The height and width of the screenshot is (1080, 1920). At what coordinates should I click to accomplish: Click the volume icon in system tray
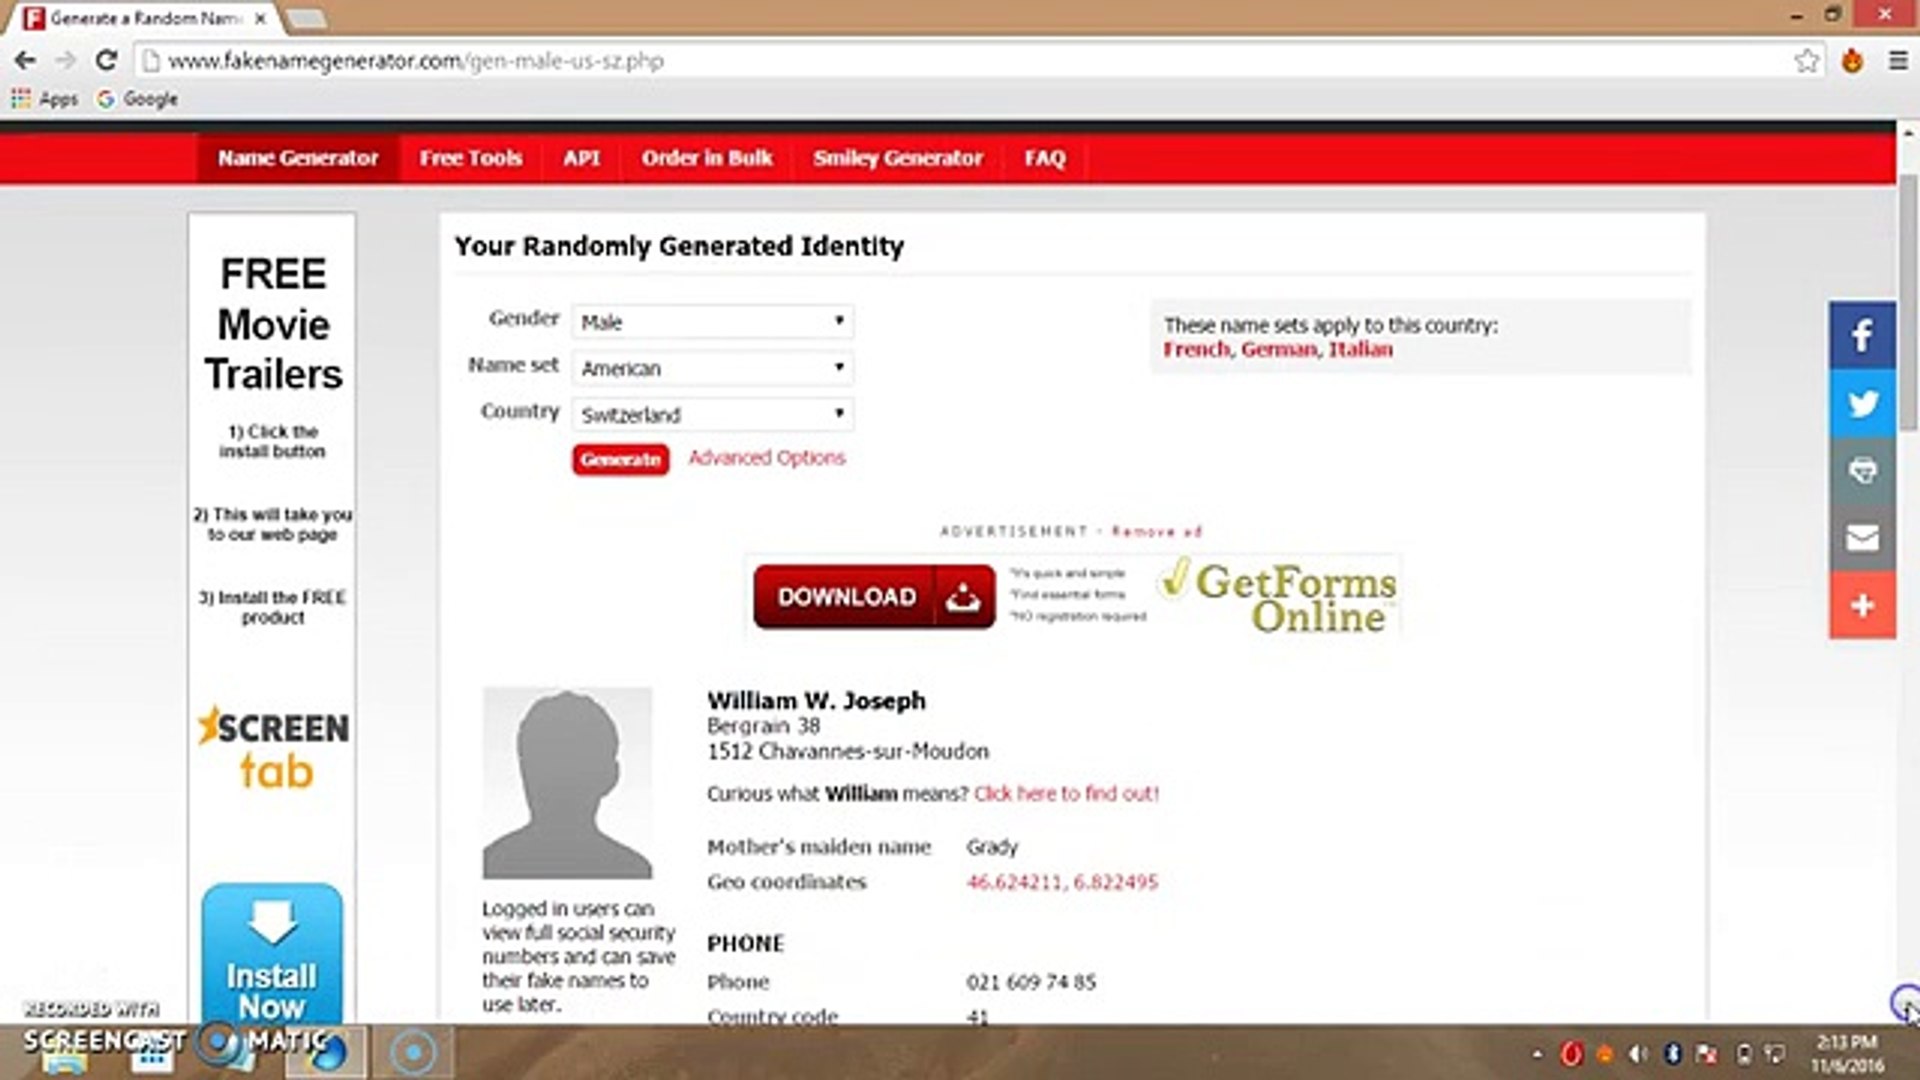(x=1637, y=1054)
